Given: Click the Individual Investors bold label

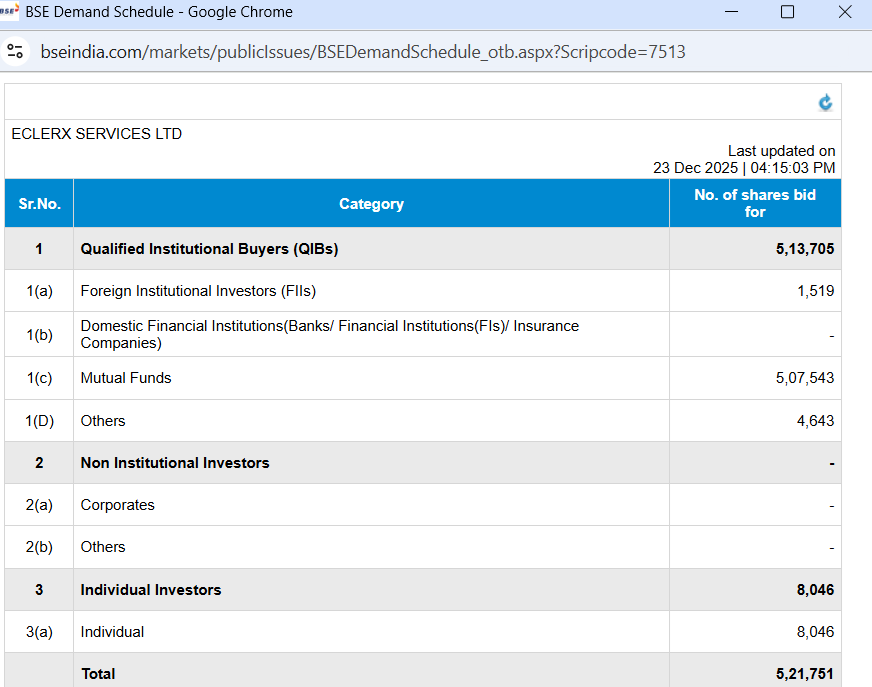Looking at the screenshot, I should point(151,590).
